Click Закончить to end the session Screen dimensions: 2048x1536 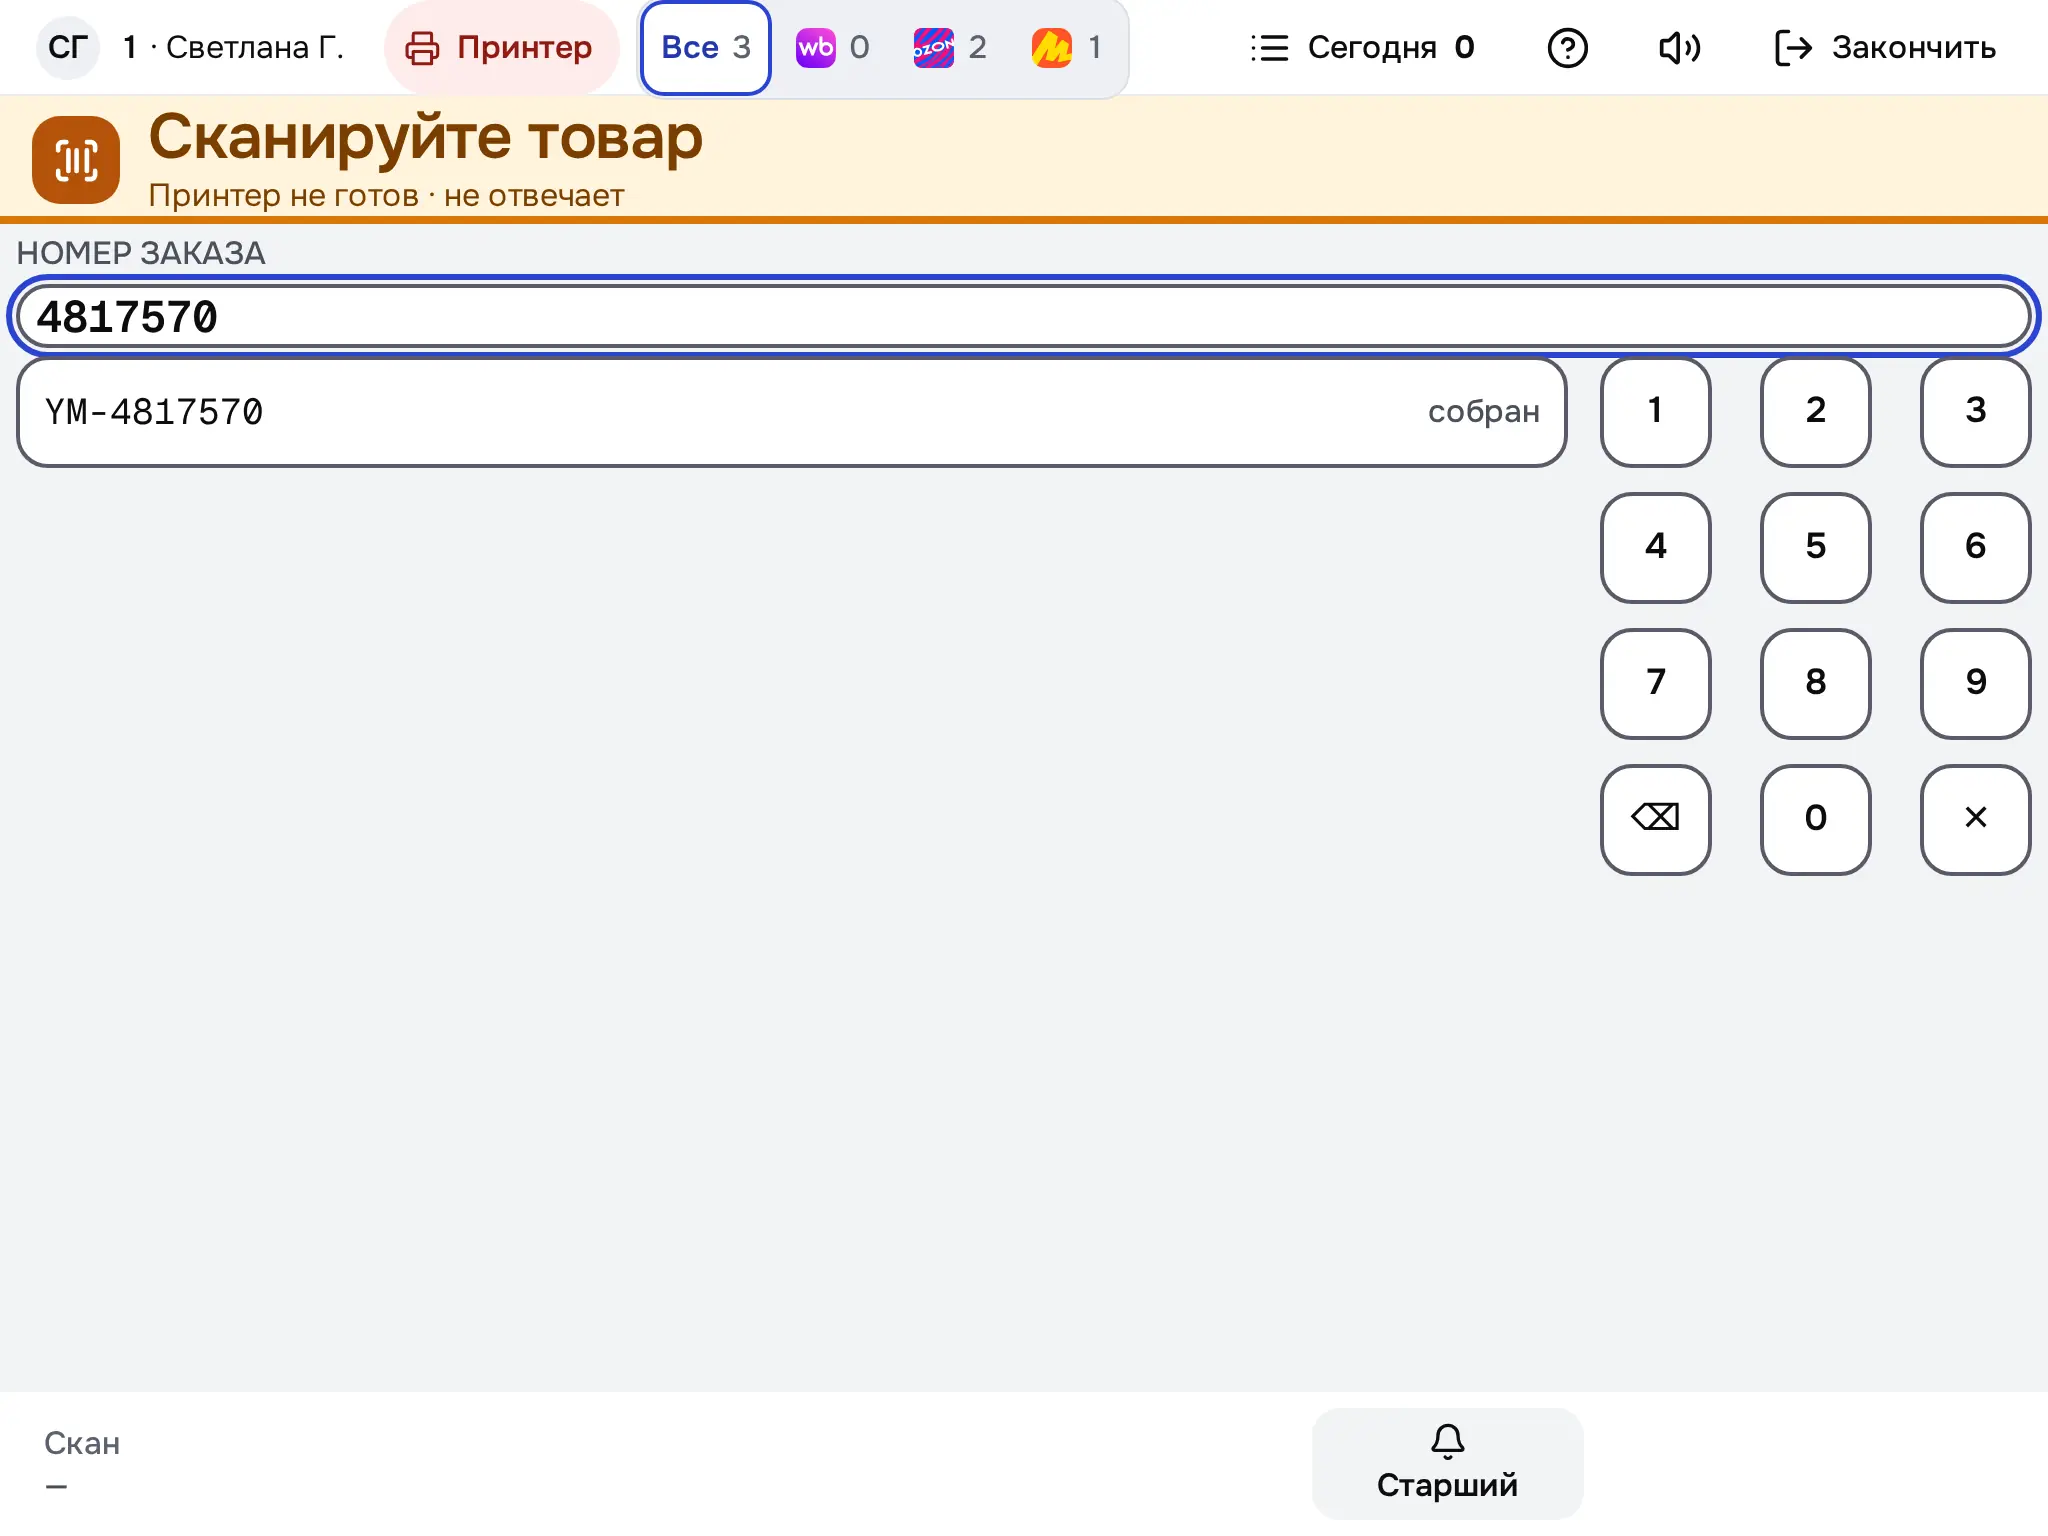pos(1885,48)
